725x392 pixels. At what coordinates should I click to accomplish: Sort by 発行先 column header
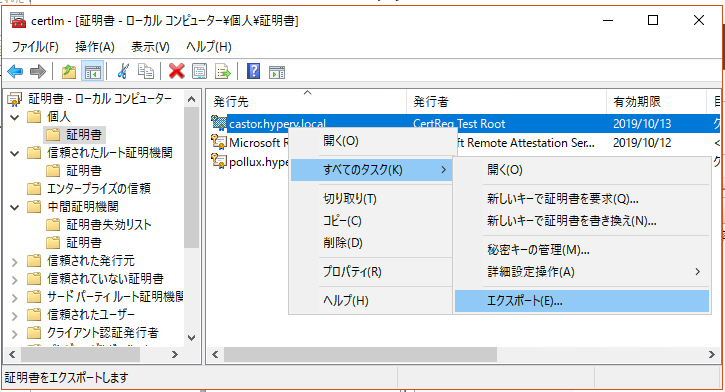click(x=307, y=101)
